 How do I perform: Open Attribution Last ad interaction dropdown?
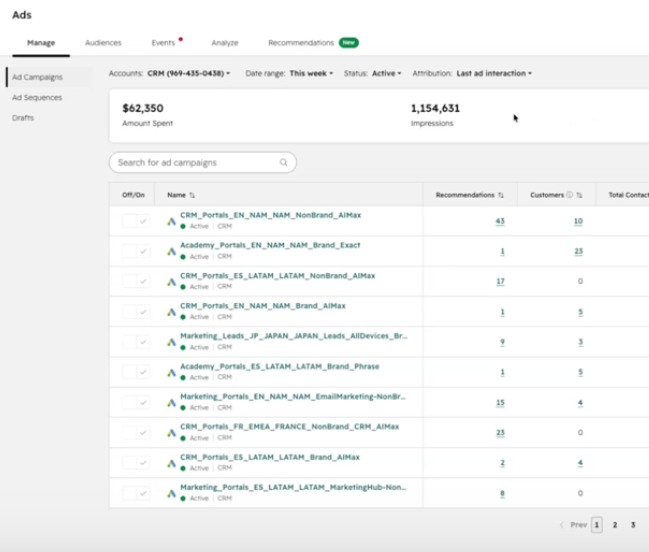(494, 73)
